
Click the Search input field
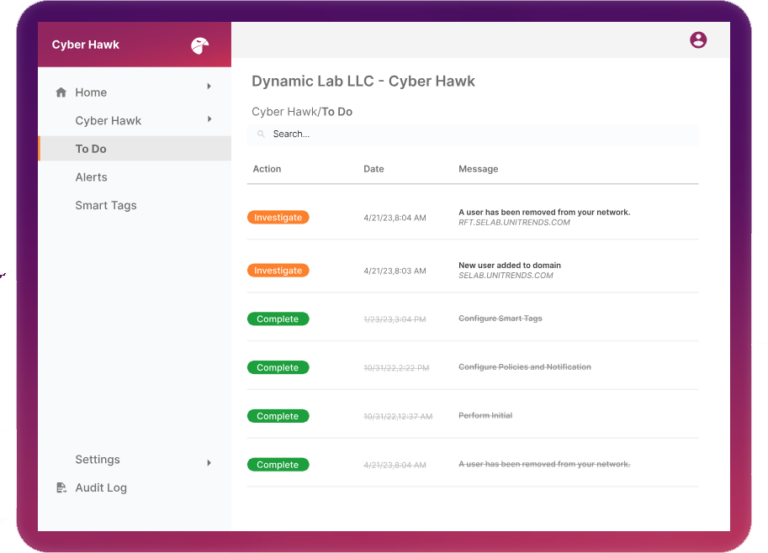tap(473, 134)
